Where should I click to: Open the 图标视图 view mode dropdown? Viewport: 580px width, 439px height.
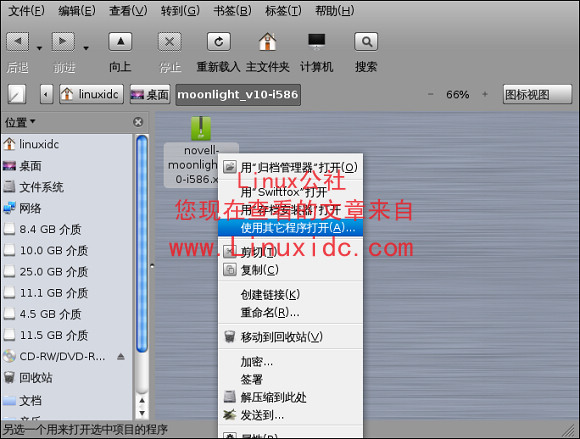tap(537, 95)
